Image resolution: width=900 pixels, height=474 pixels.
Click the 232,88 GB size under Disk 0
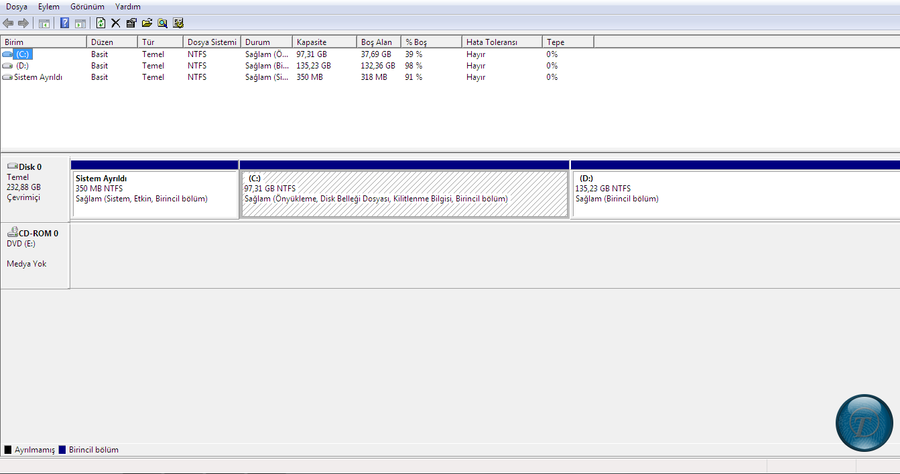[24, 187]
